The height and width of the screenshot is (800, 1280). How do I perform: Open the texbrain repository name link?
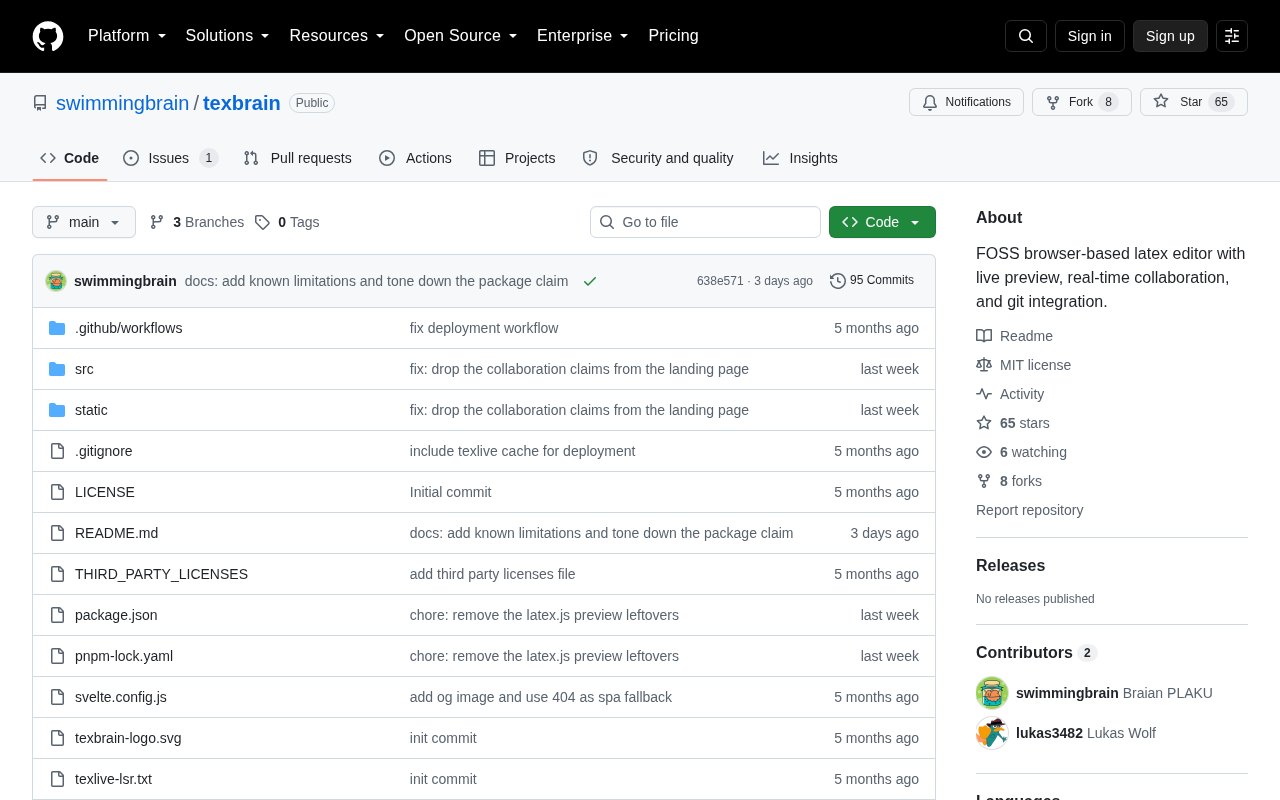(242, 103)
